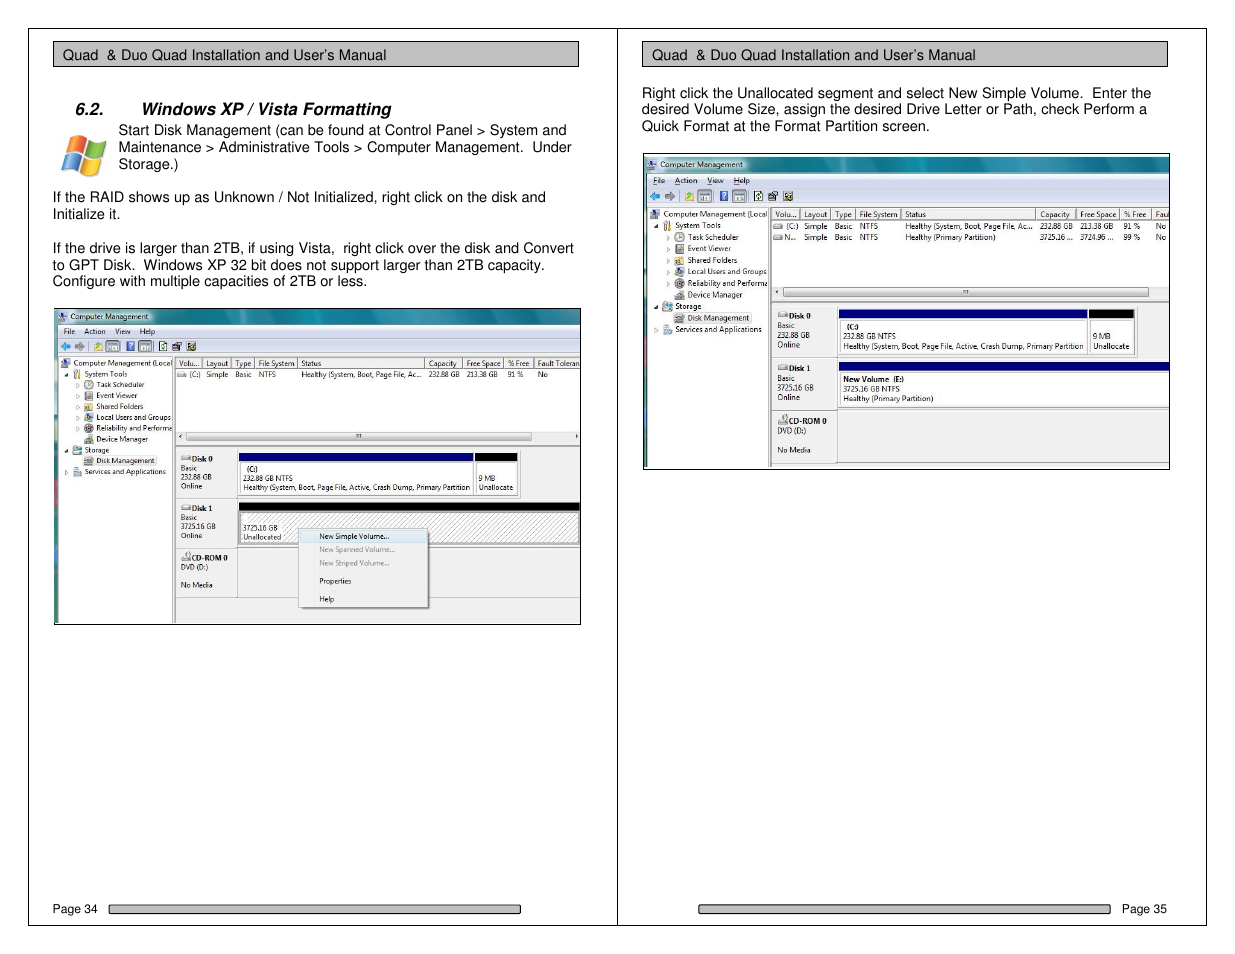The height and width of the screenshot is (954, 1235).
Task: Click the Local Users and Groups icon, page 35 tree
Action: [679, 272]
